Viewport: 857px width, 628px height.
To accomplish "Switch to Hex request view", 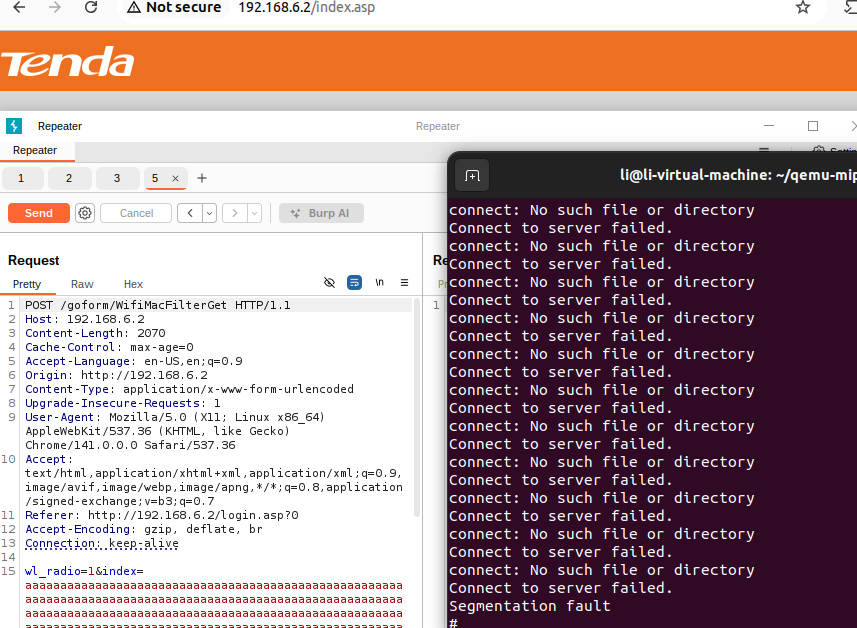I will click(x=133, y=284).
